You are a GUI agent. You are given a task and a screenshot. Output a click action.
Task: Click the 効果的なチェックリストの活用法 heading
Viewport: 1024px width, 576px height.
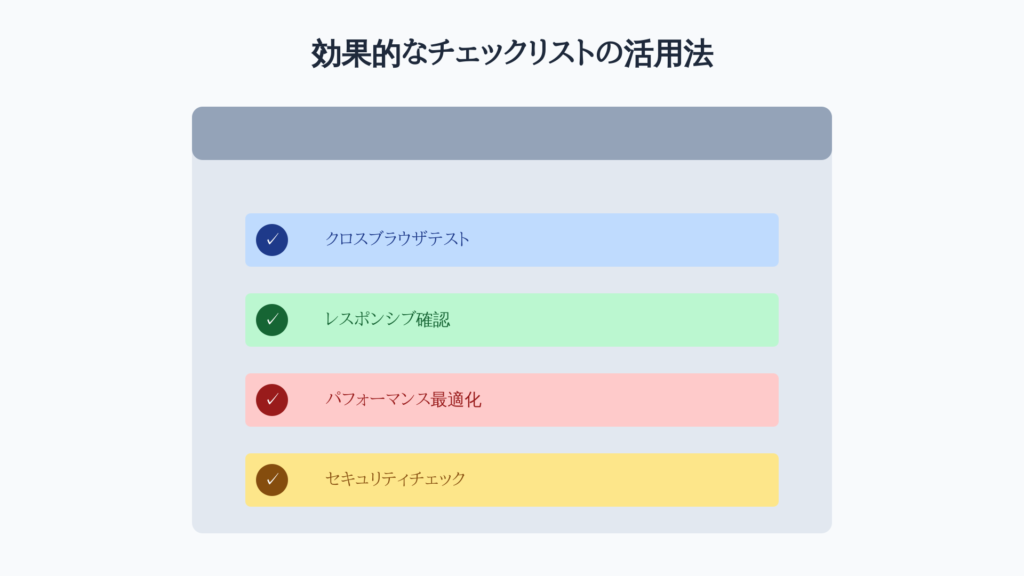(512, 54)
